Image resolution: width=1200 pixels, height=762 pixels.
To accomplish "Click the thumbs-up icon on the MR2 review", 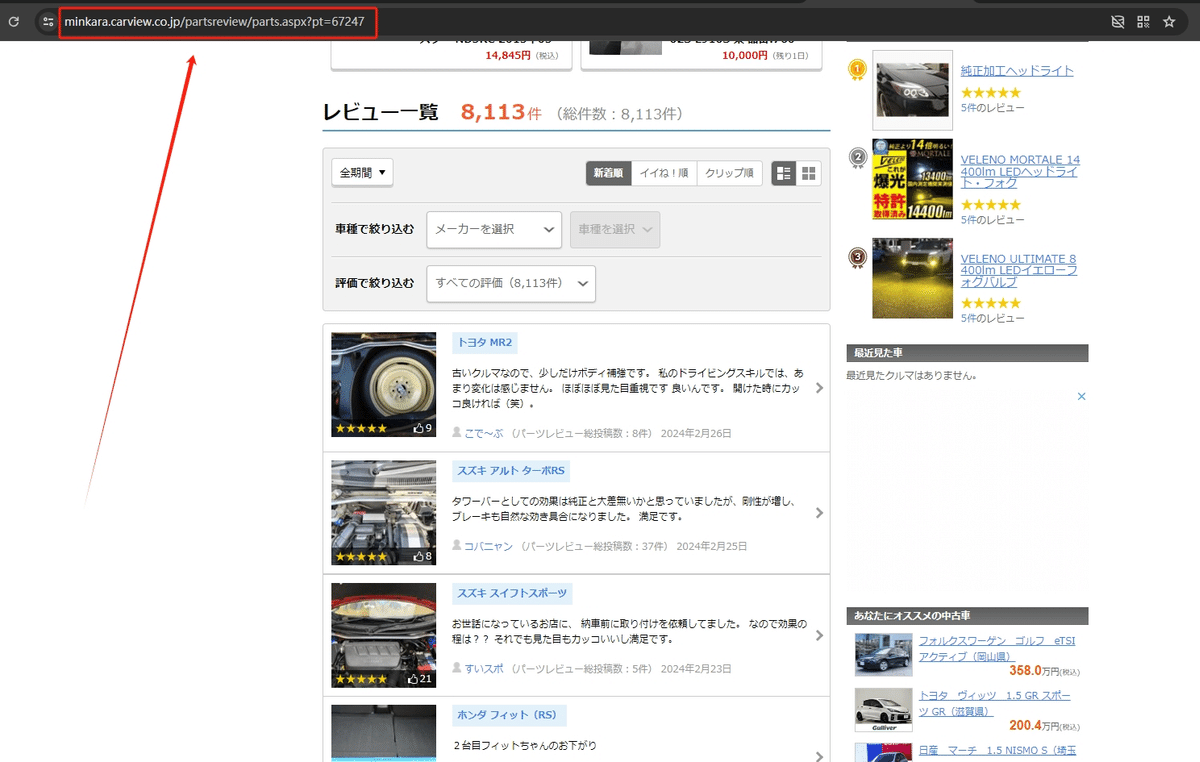I will 418,428.
